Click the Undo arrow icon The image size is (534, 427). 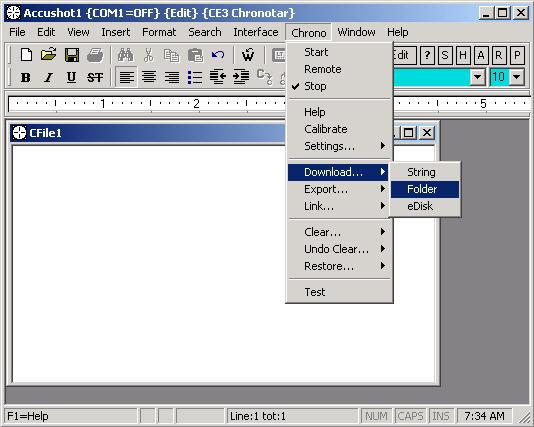[218, 55]
